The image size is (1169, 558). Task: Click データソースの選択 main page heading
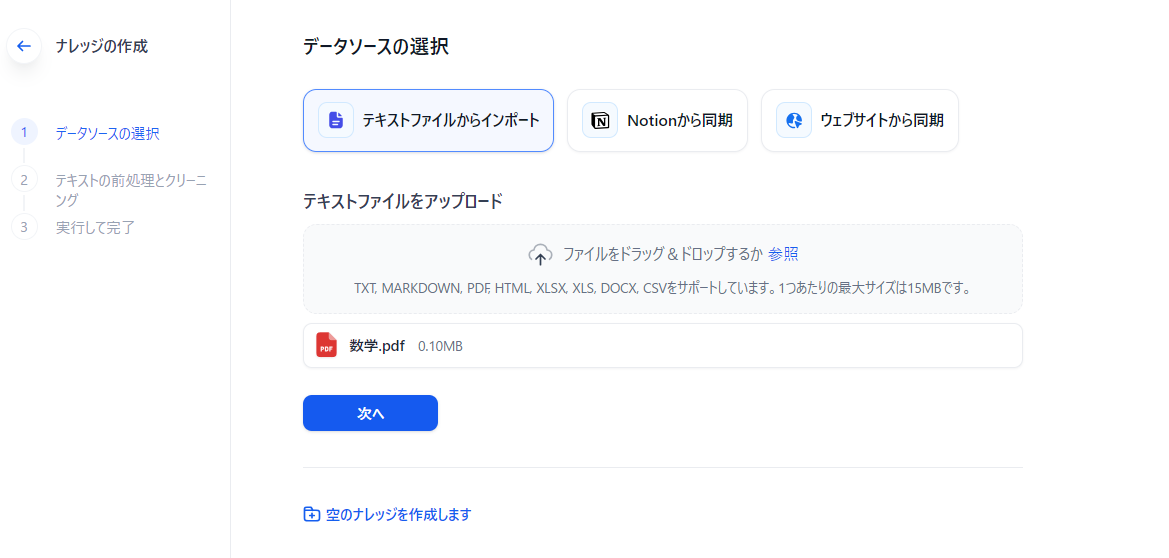[x=376, y=46]
